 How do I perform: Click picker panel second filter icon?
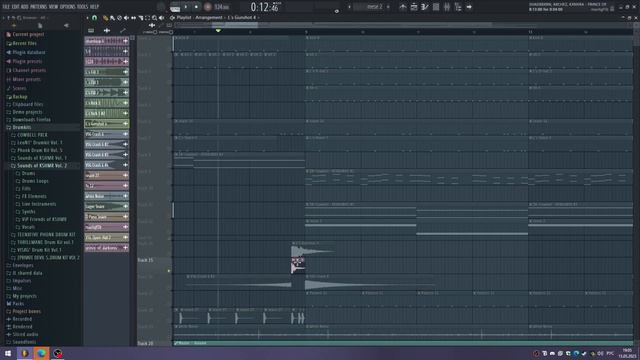pos(107,31)
